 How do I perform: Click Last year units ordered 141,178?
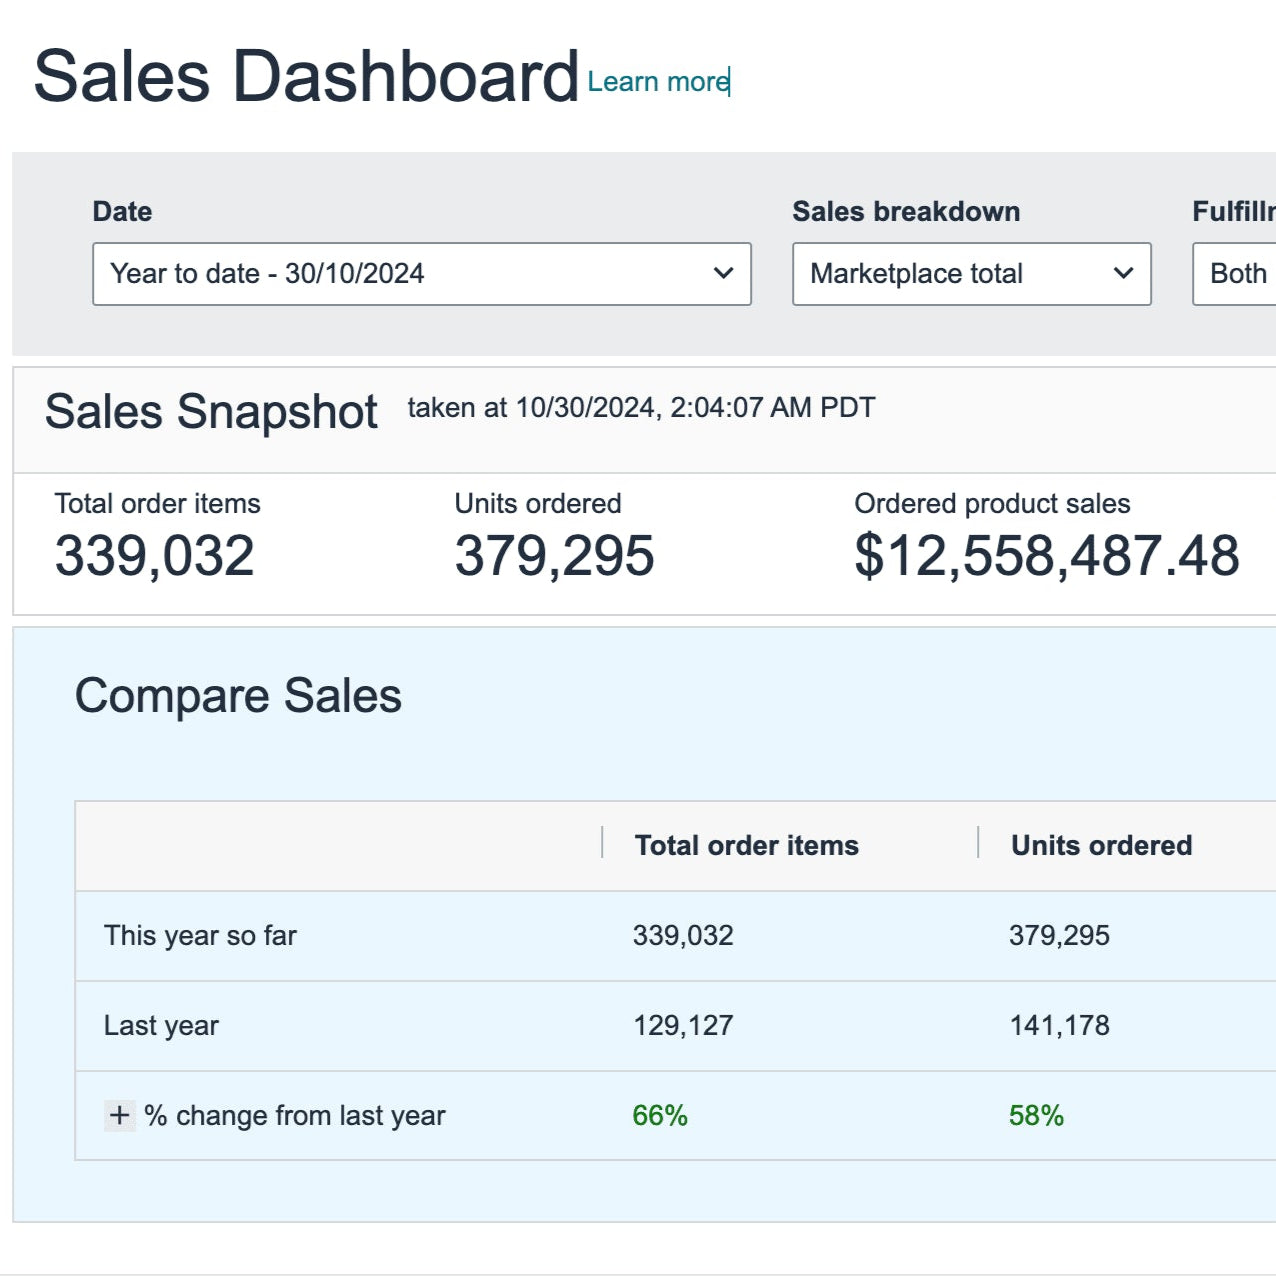[1059, 1026]
